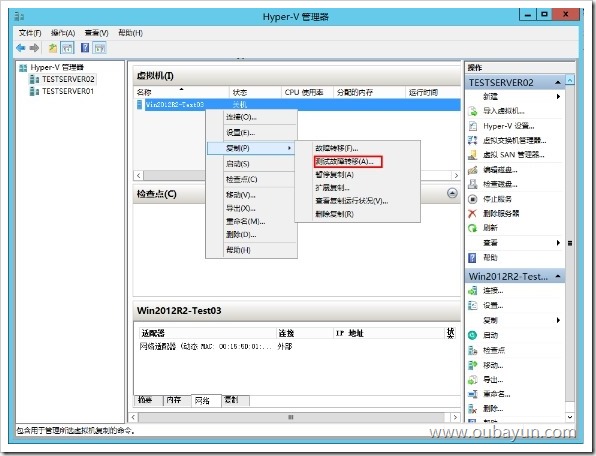Switch to the 复制 tab in details pane
Image resolution: width=596 pixels, height=456 pixels.
235,400
